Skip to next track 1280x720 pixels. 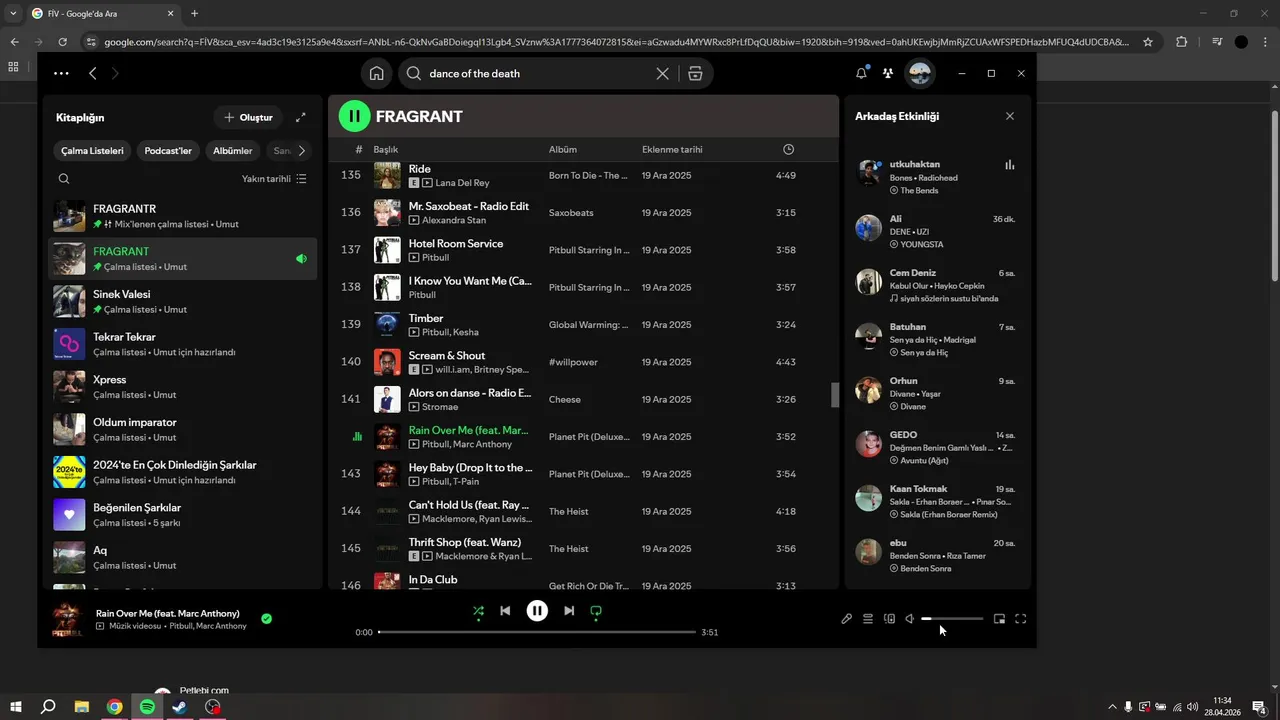click(x=569, y=611)
